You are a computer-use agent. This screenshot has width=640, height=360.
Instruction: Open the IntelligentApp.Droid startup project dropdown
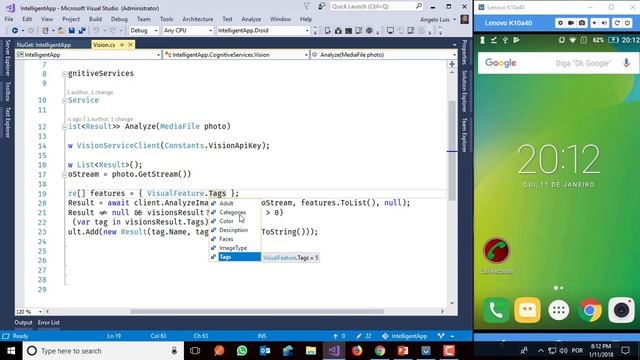coord(263,31)
